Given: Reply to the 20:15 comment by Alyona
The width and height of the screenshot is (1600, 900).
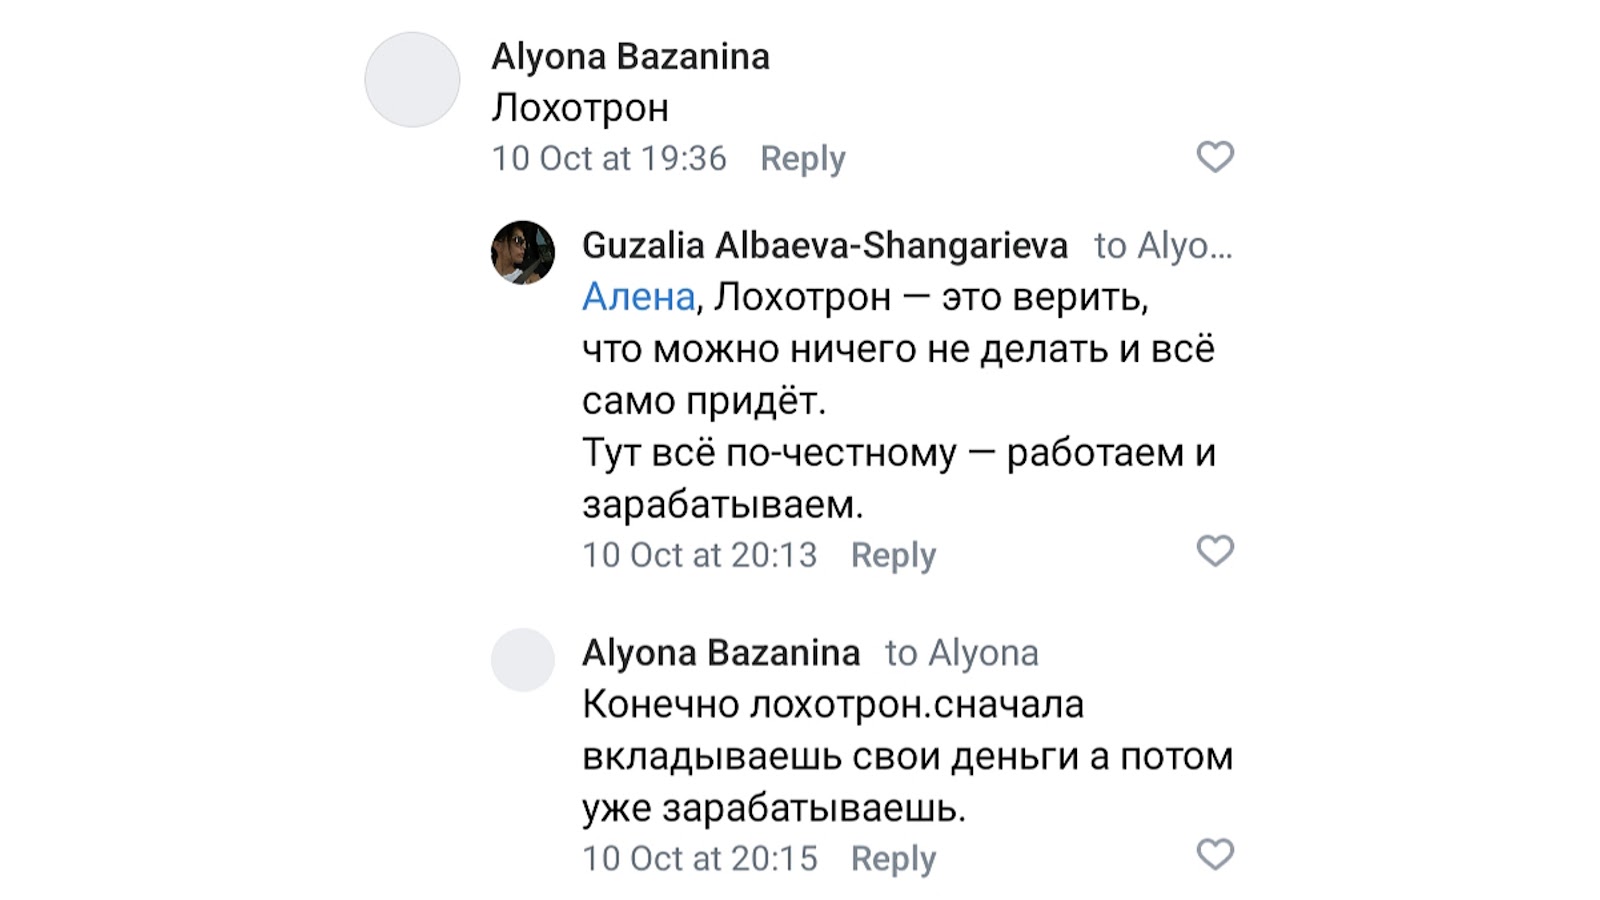Looking at the screenshot, I should click(x=893, y=858).
